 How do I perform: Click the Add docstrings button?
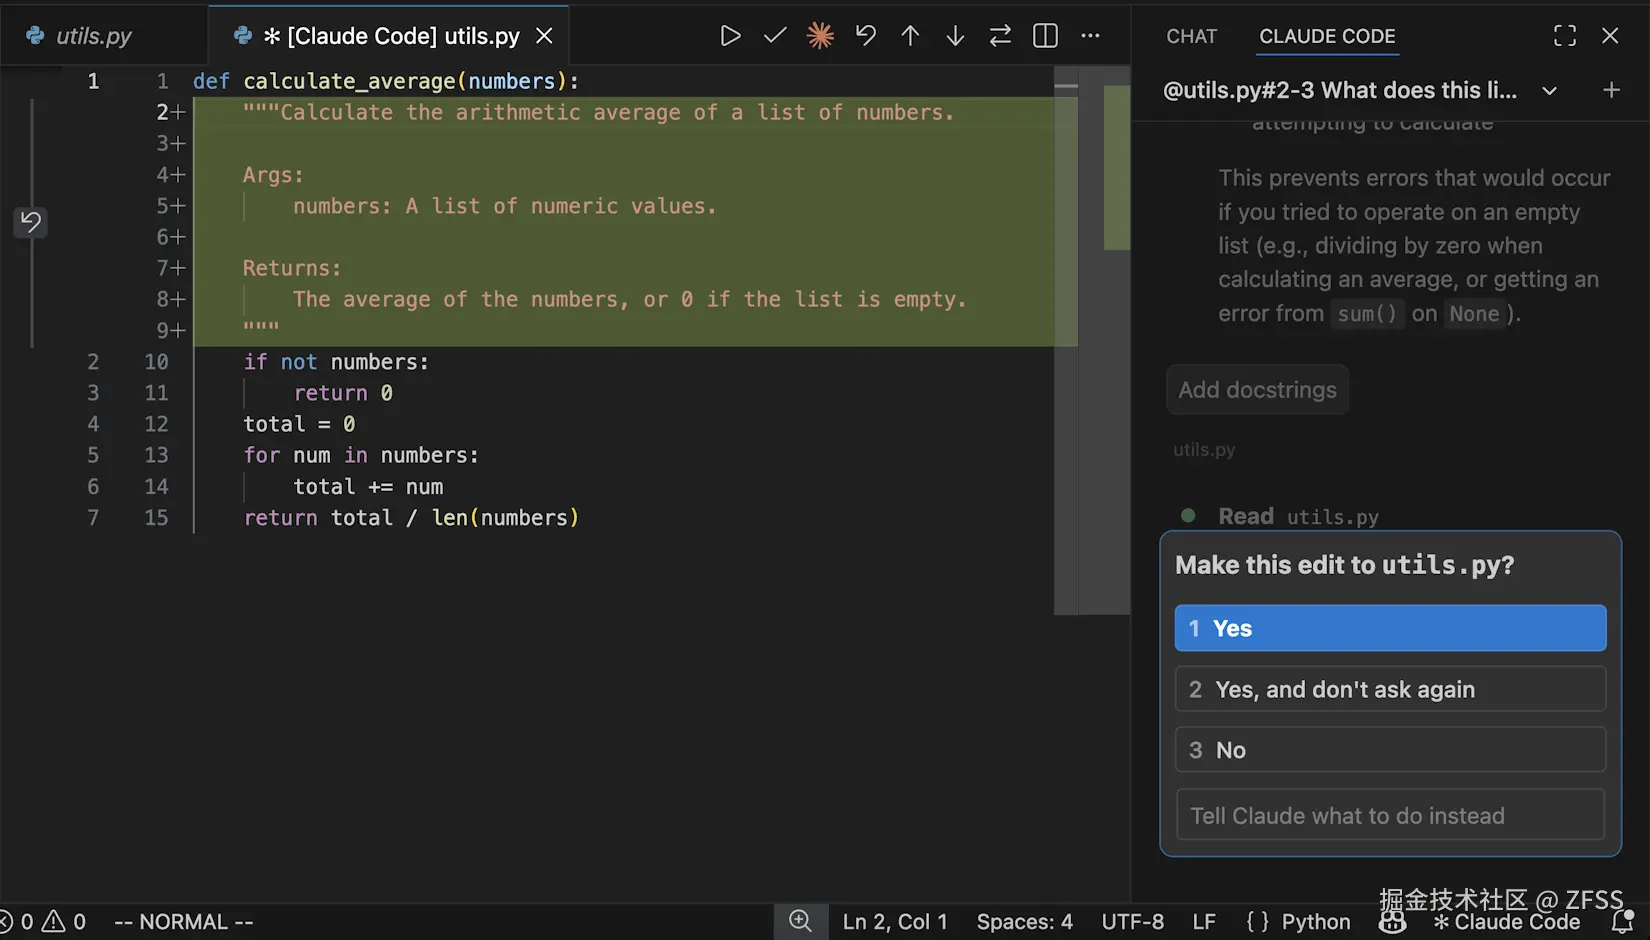click(1257, 390)
